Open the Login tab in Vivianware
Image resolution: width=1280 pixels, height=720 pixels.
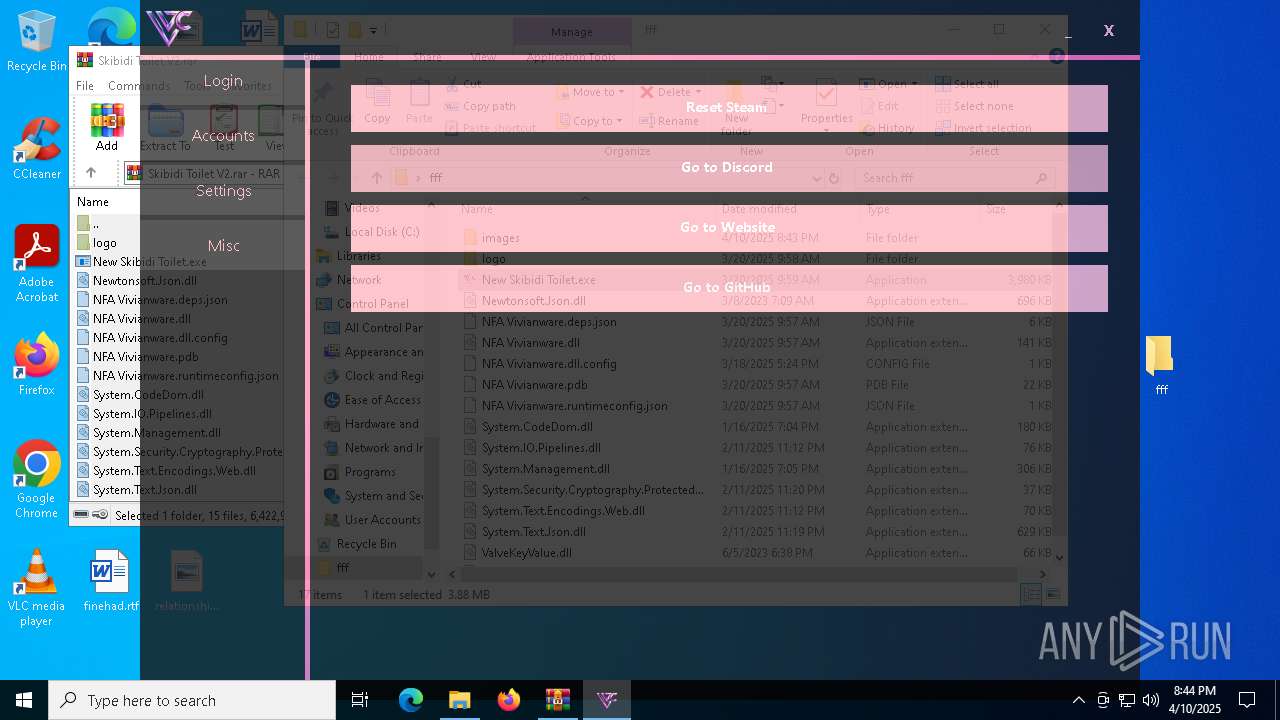(223, 81)
